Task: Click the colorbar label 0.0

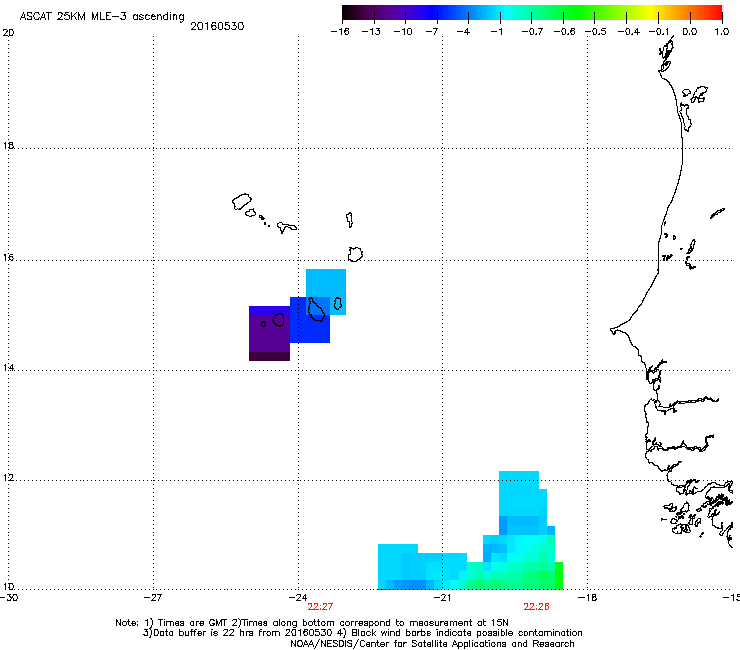Action: point(690,32)
